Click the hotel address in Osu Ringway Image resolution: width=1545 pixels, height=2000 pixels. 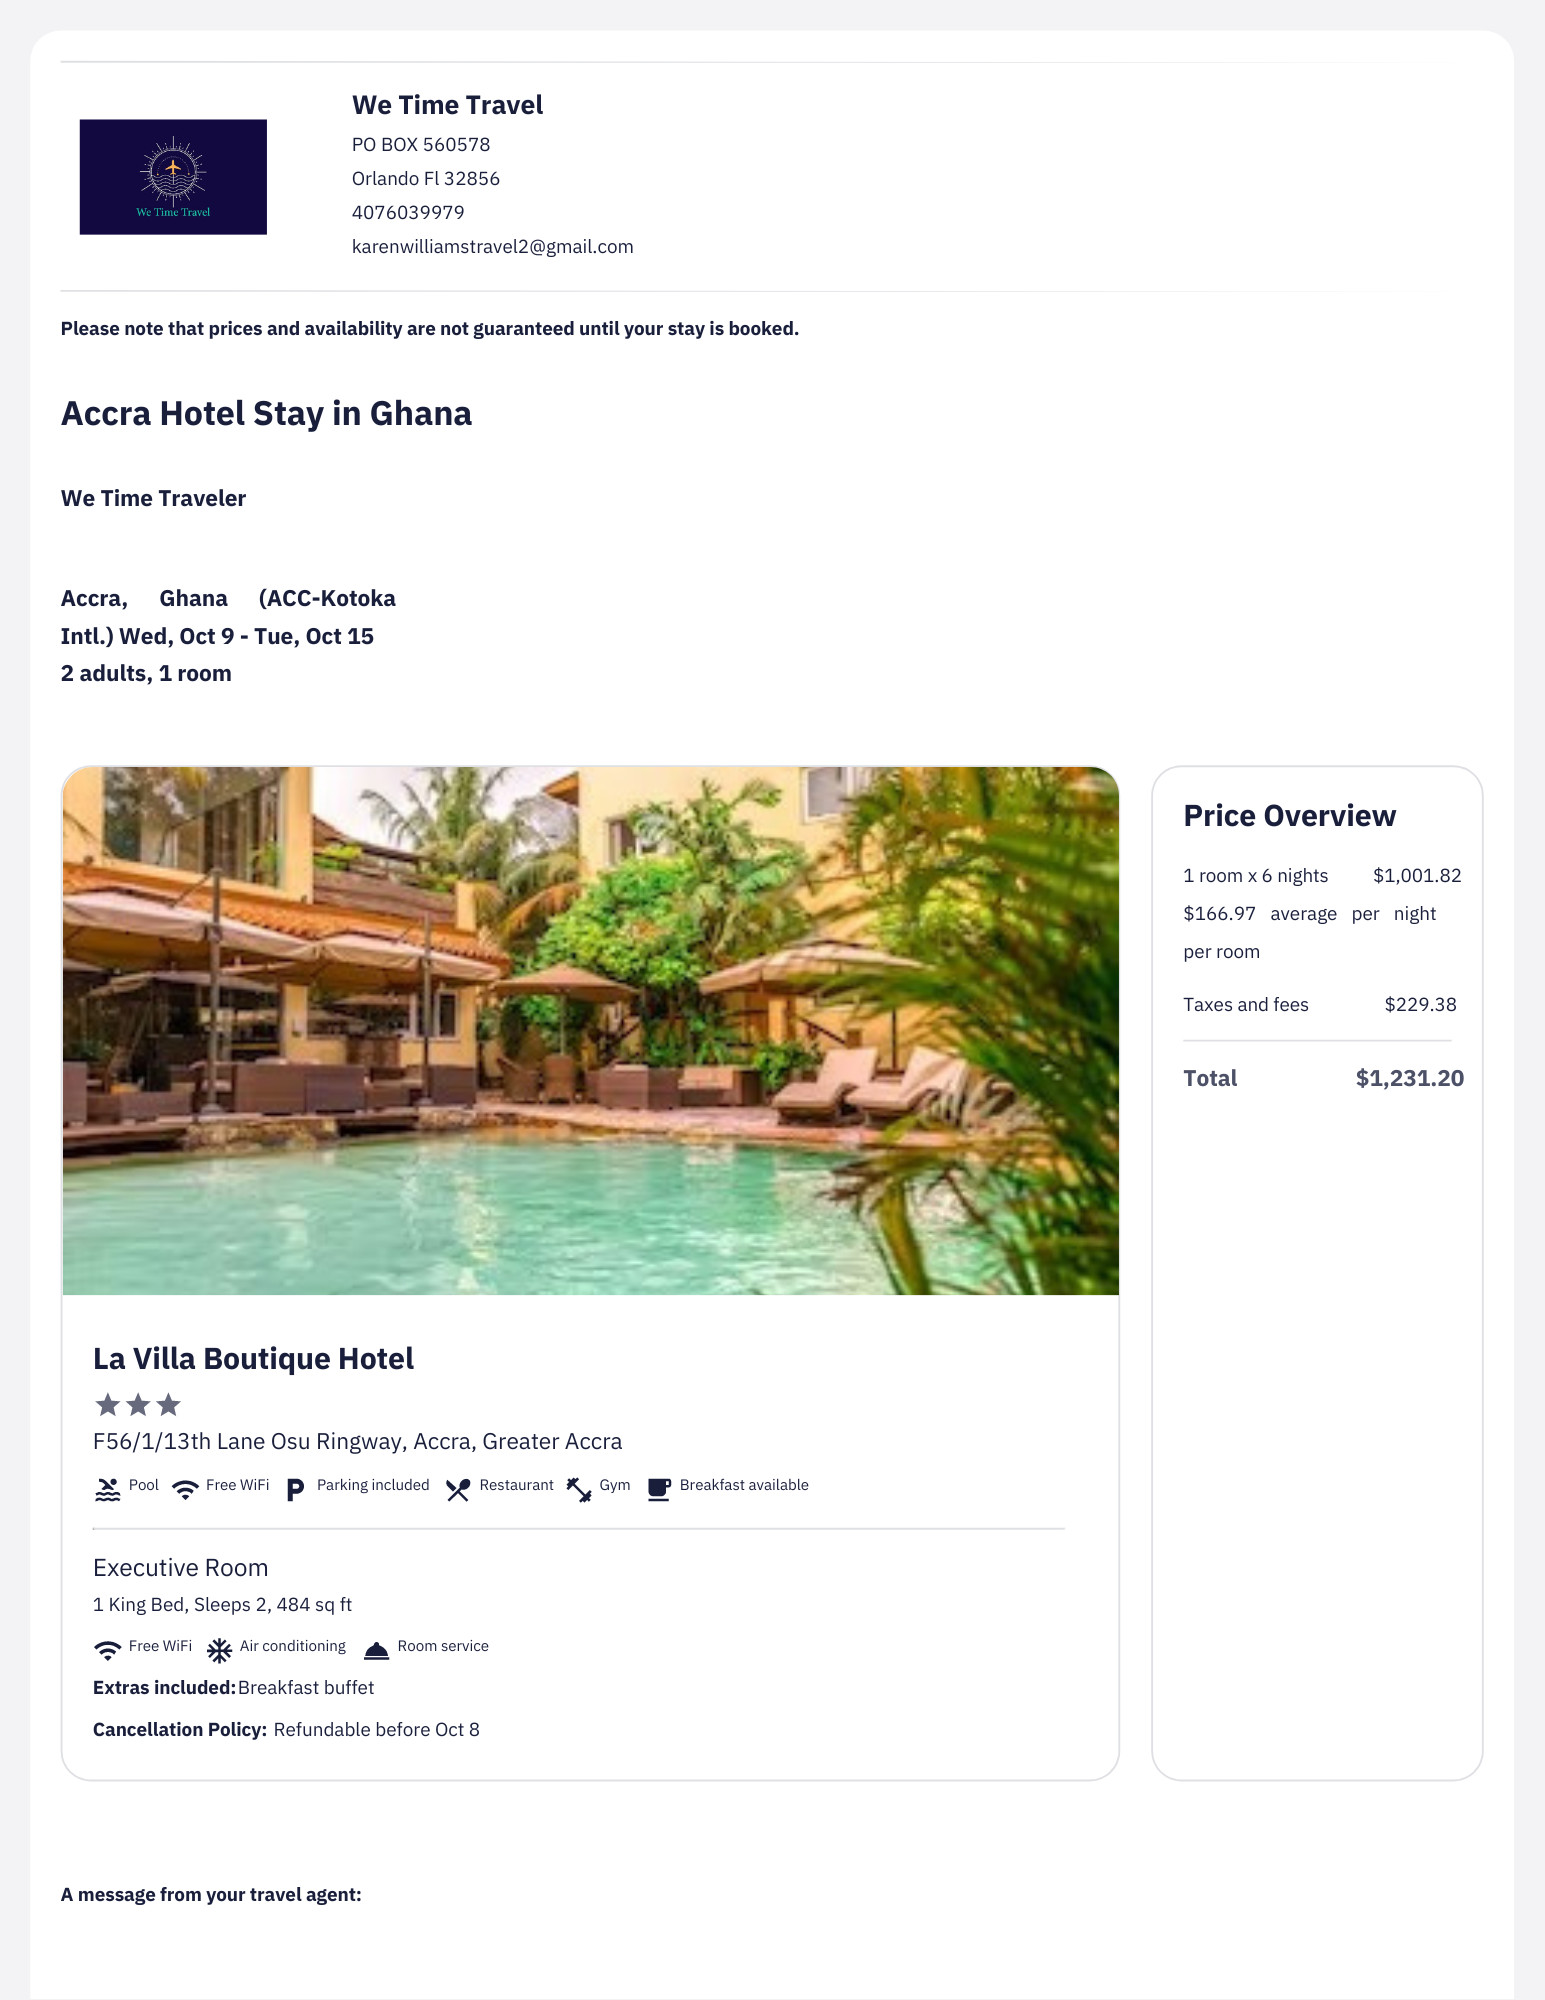click(357, 1441)
